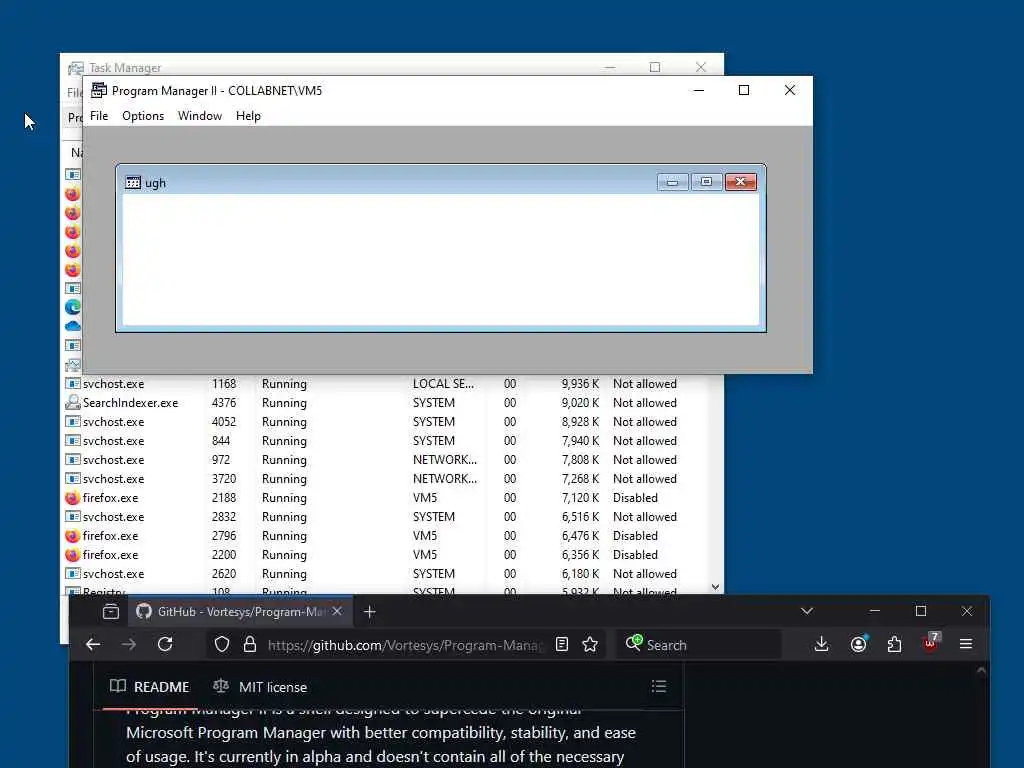Select the svchost.exe row with PID 2620
Screen dimensions: 1024x768
(385, 573)
